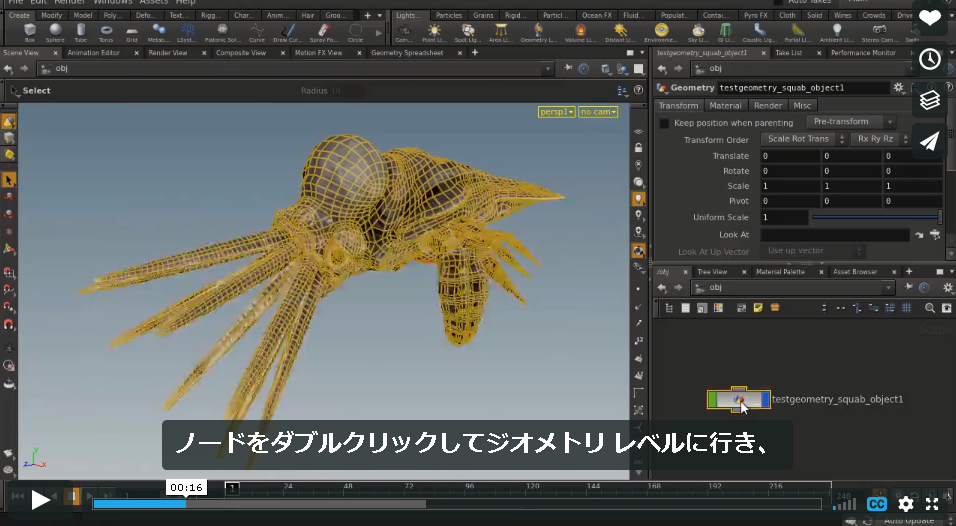Enable Keep position when parenting checkbox
This screenshot has width=956, height=526.
point(665,123)
